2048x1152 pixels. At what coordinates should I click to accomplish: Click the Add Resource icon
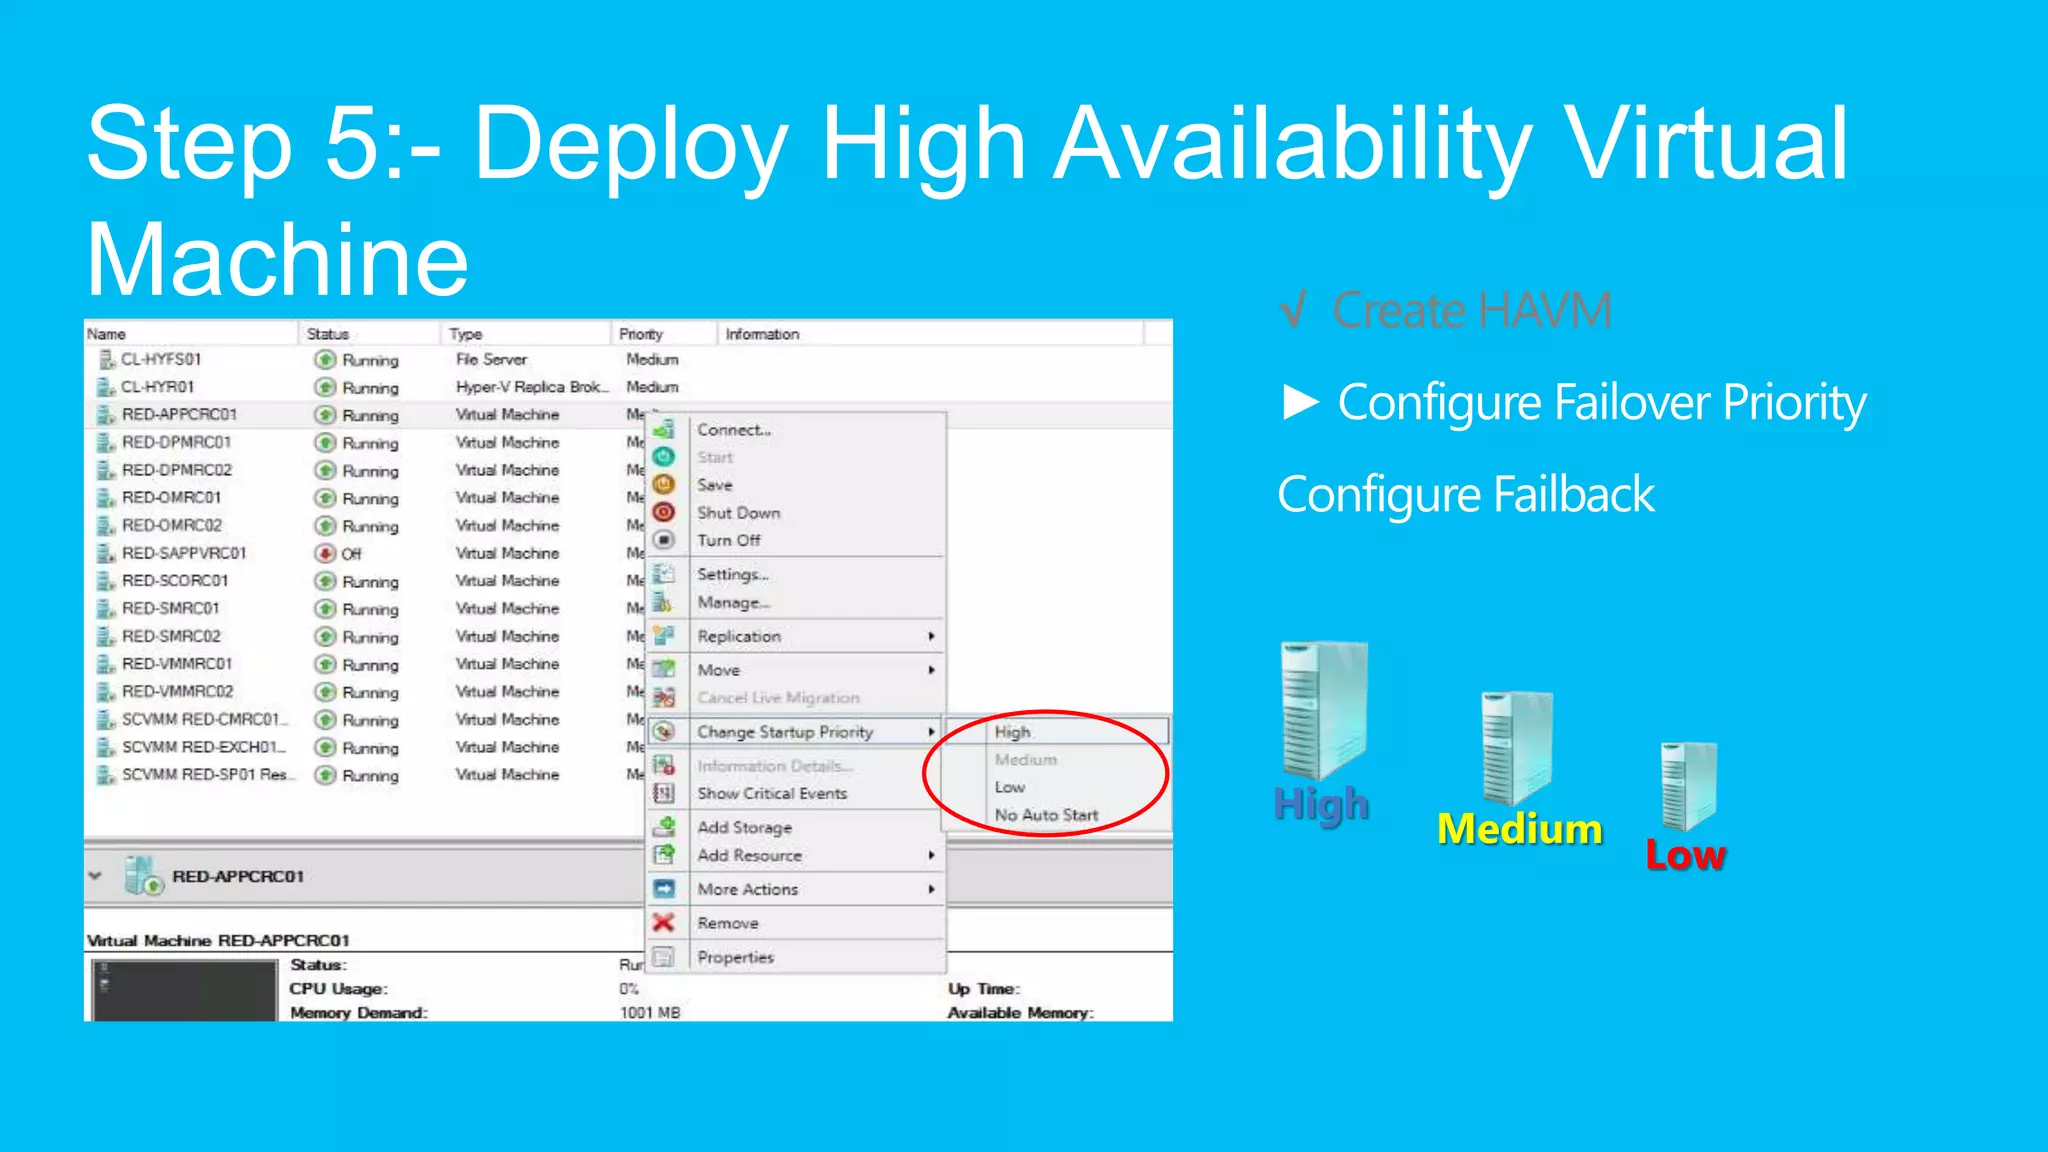click(664, 855)
